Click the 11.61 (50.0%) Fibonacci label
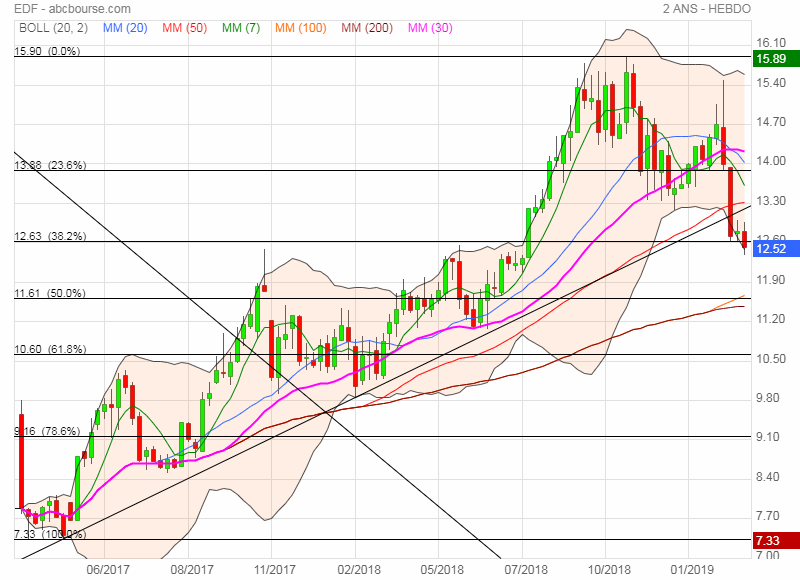The image size is (800, 580). [x=49, y=293]
